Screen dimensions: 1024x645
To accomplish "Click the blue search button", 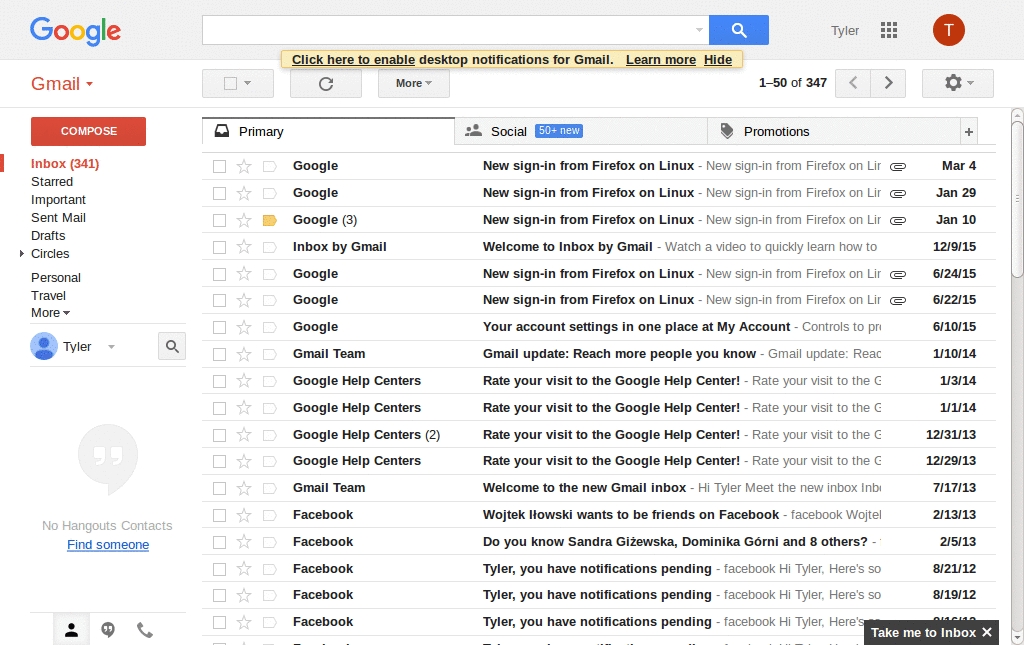I will [x=739, y=30].
